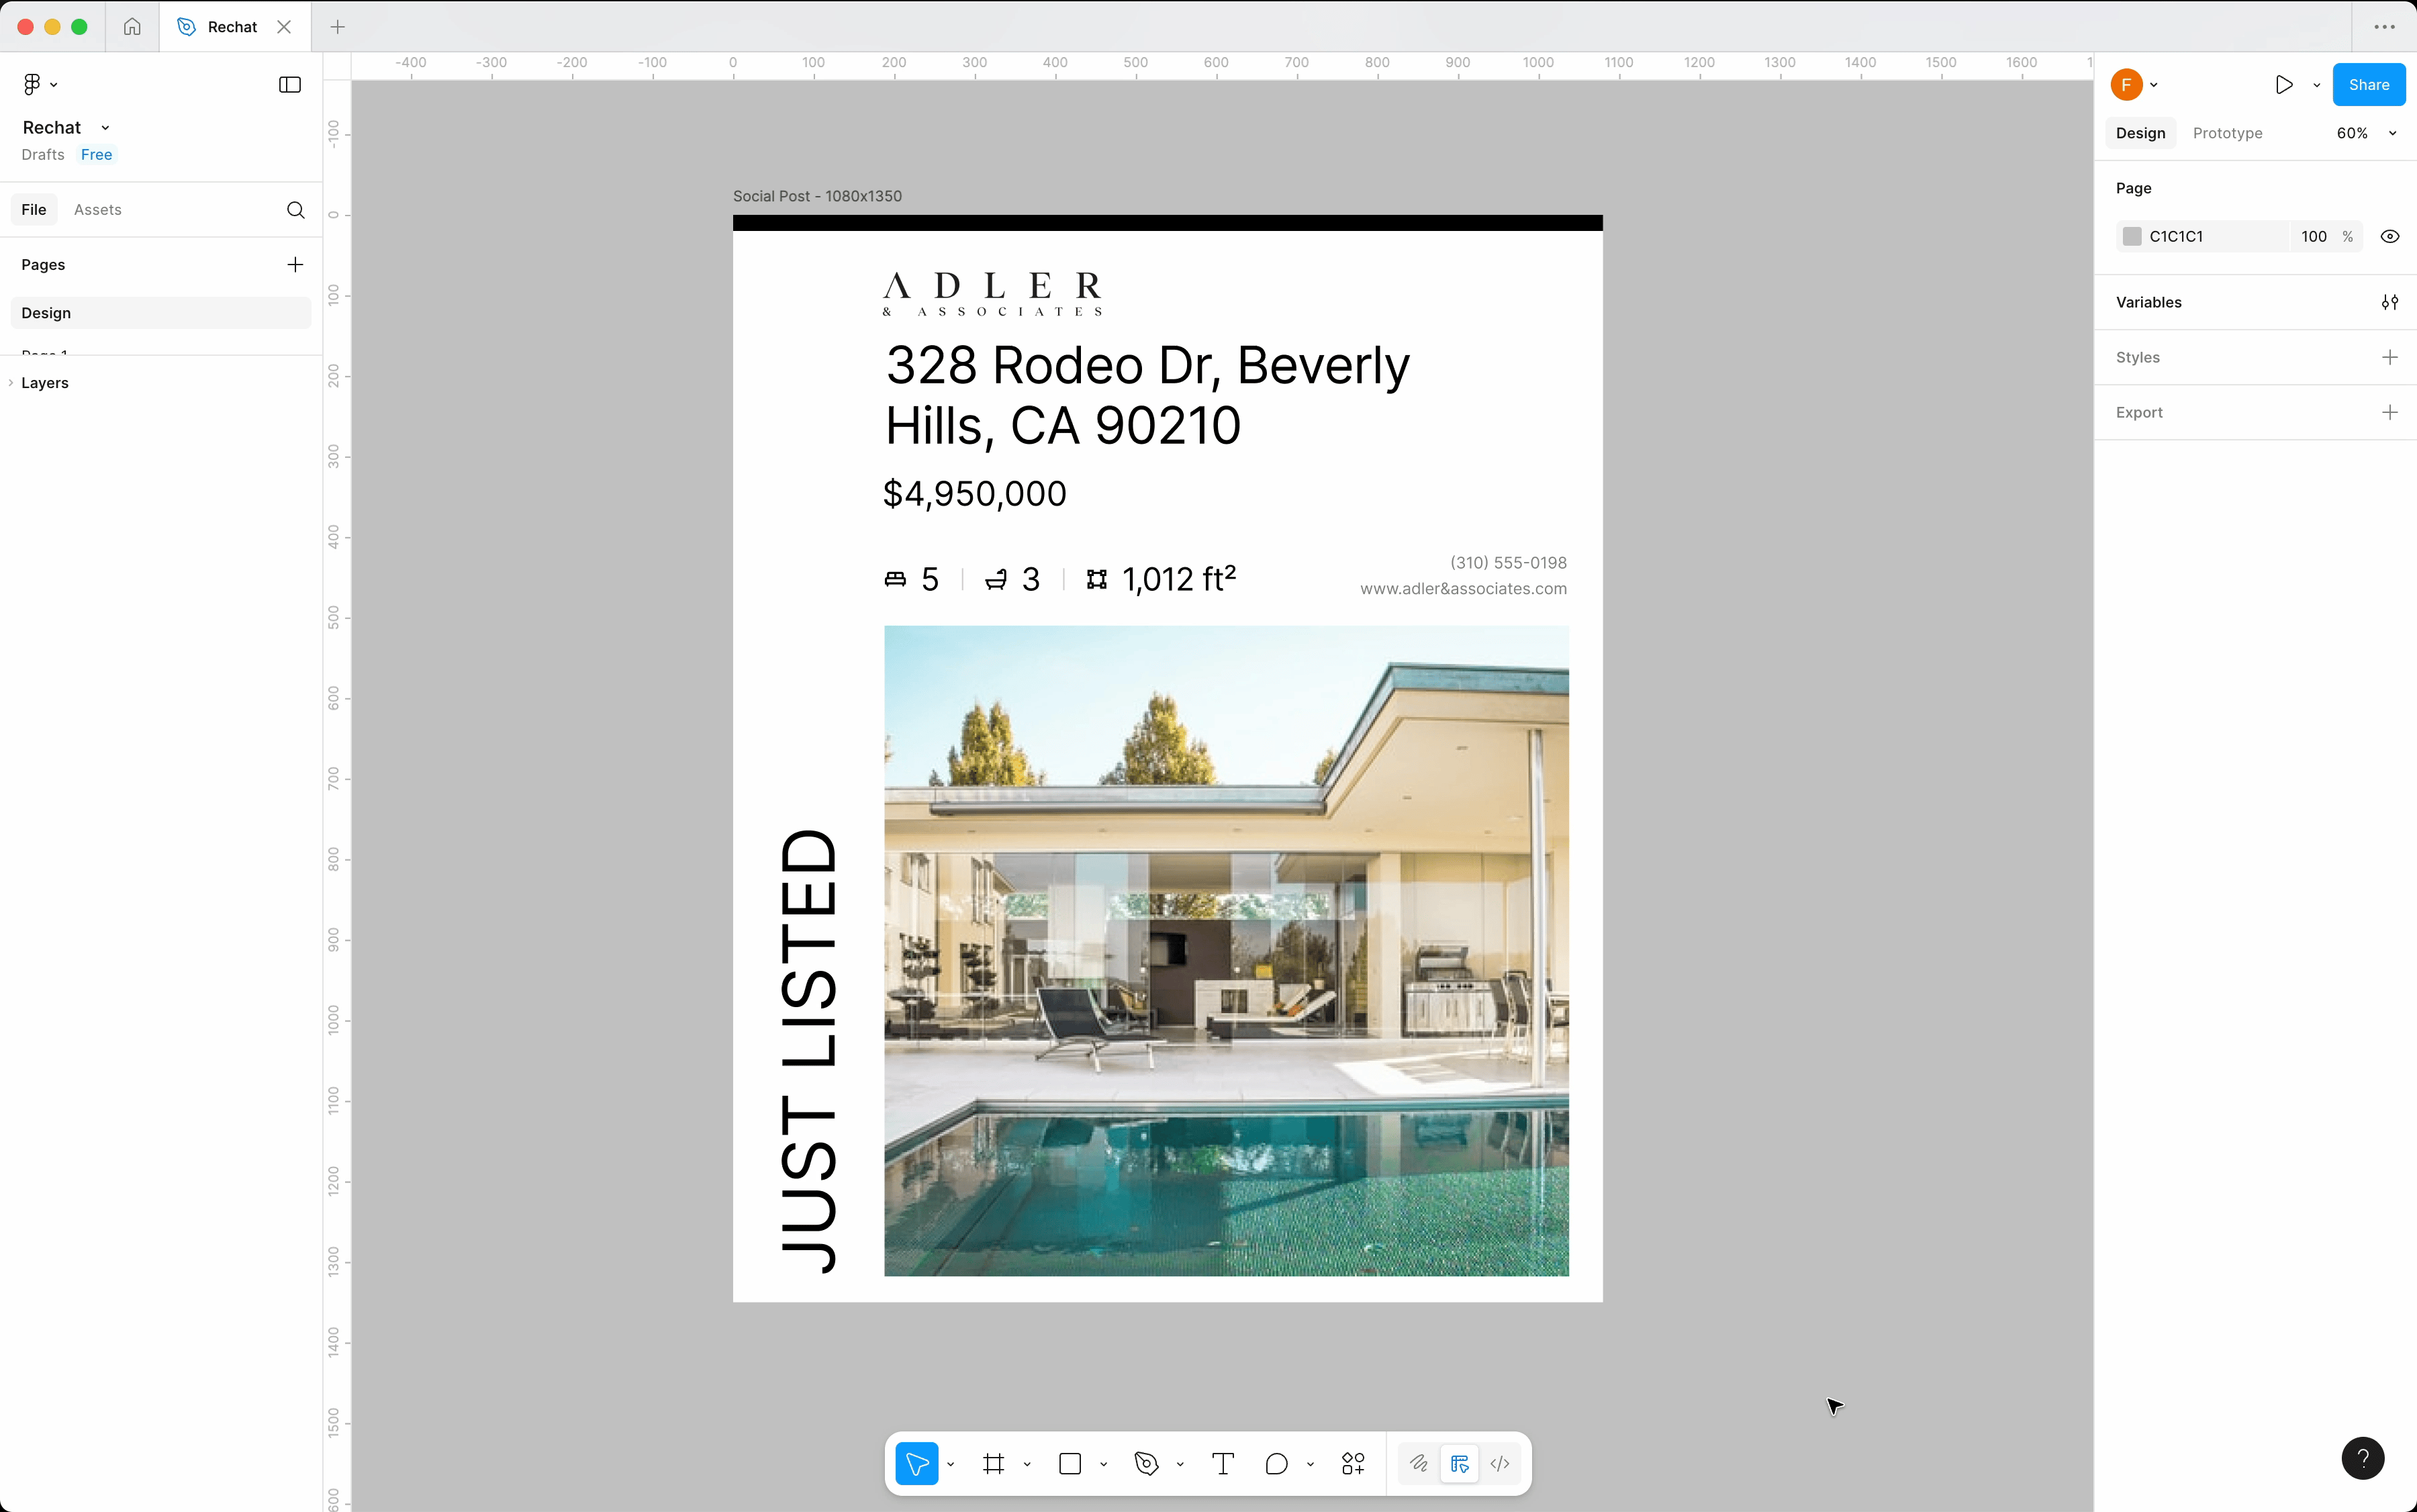Click the C1C1C1 page color swatch
Image resolution: width=2417 pixels, height=1512 pixels.
2132,237
